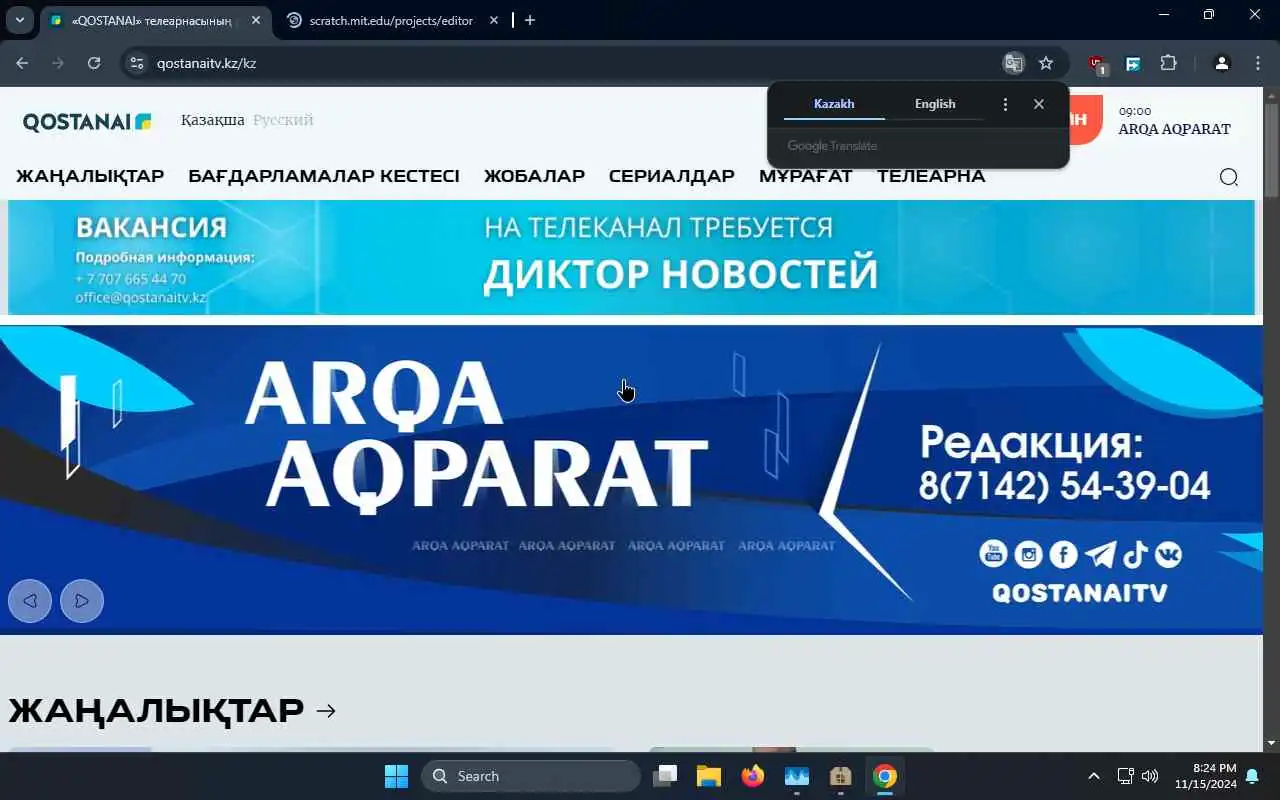This screenshot has height=800, width=1280.
Task: Click the QOSTANAI site logo
Action: [x=87, y=121]
